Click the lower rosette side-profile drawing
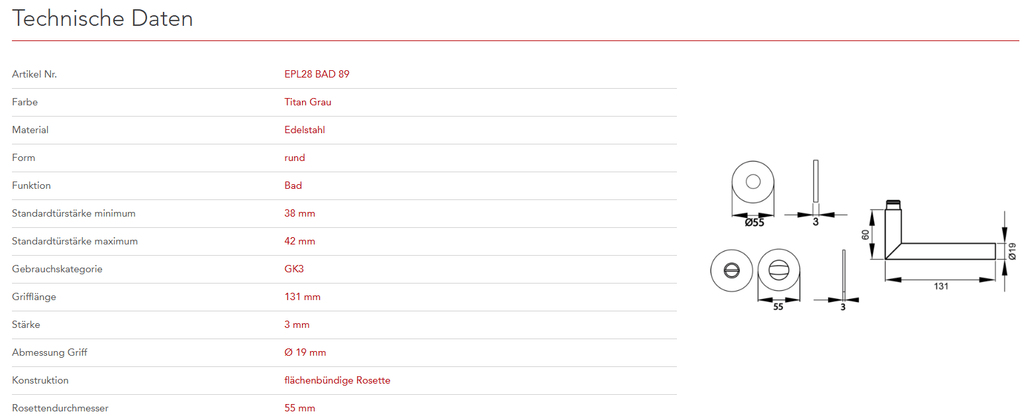 coord(845,272)
